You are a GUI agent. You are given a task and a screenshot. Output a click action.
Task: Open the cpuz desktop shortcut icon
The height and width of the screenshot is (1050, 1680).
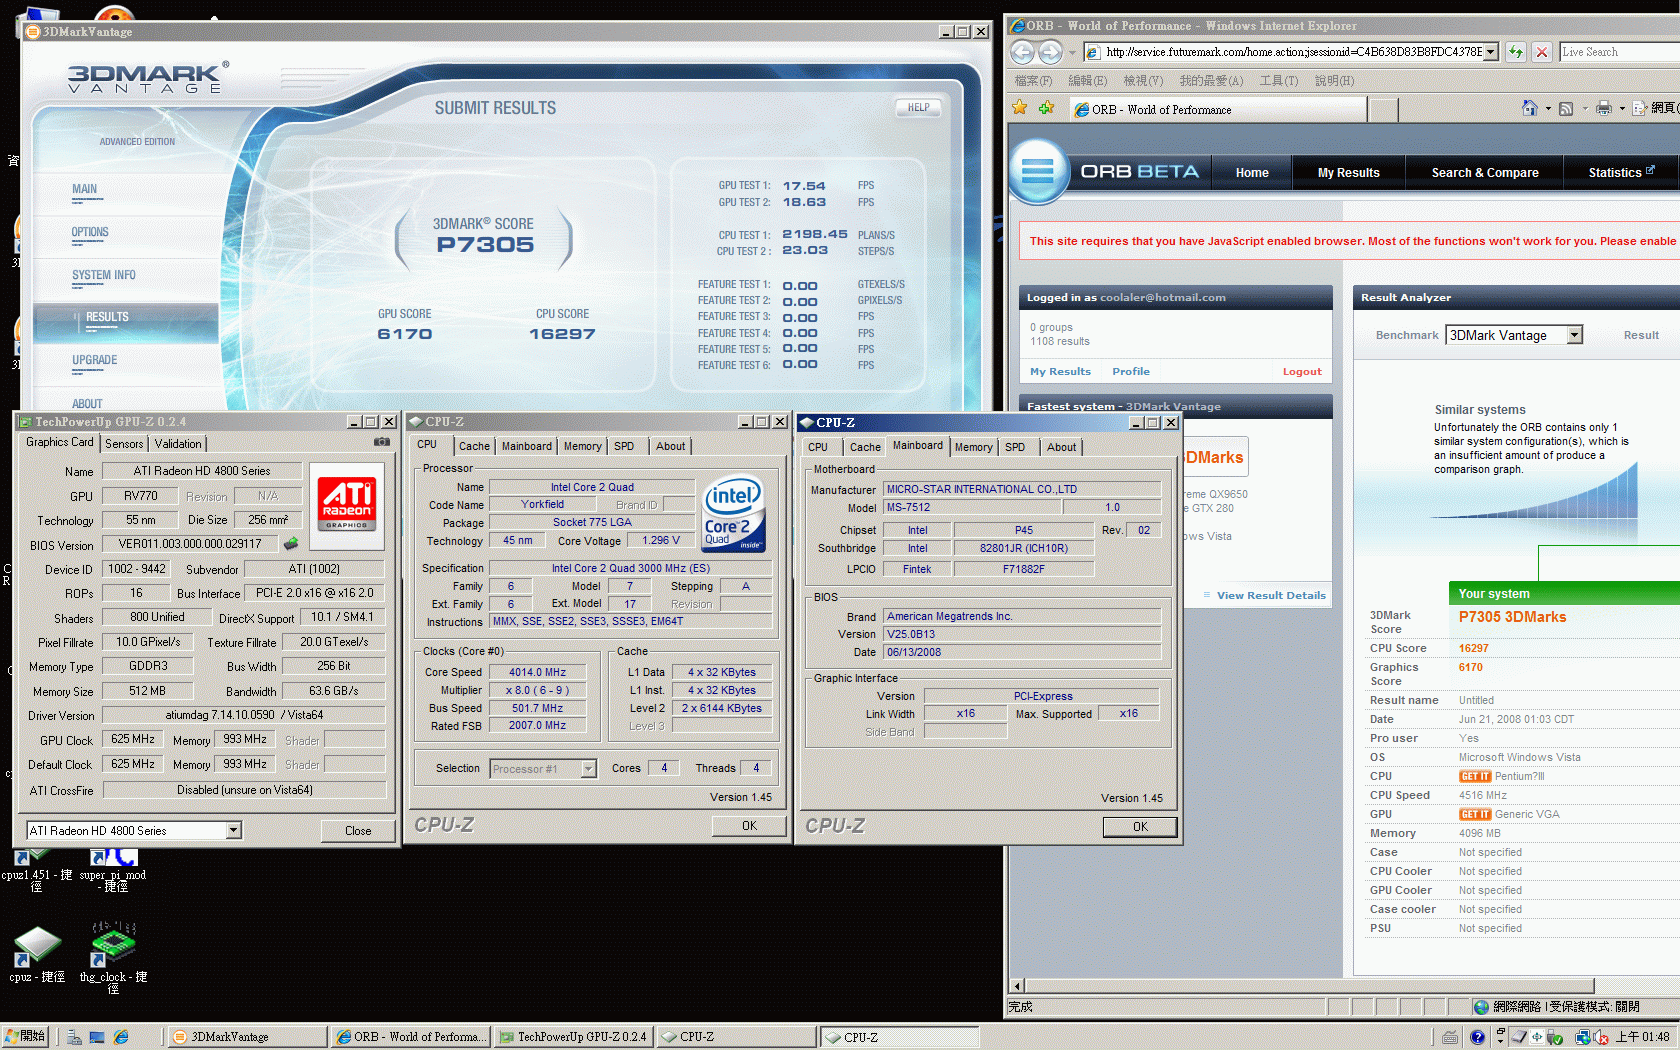coord(37,946)
